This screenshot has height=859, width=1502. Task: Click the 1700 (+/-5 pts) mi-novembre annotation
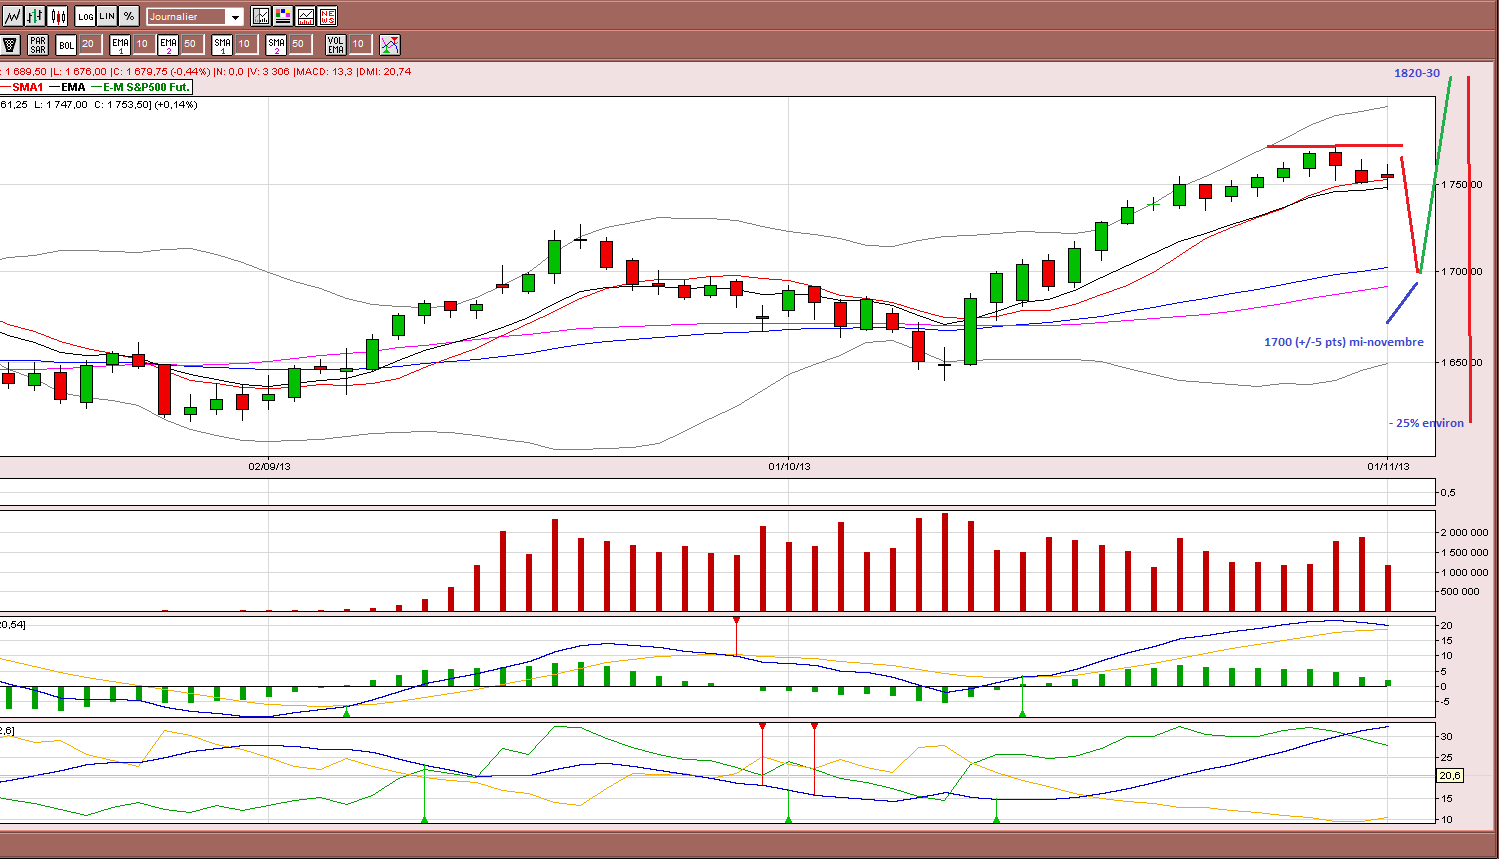[1343, 342]
